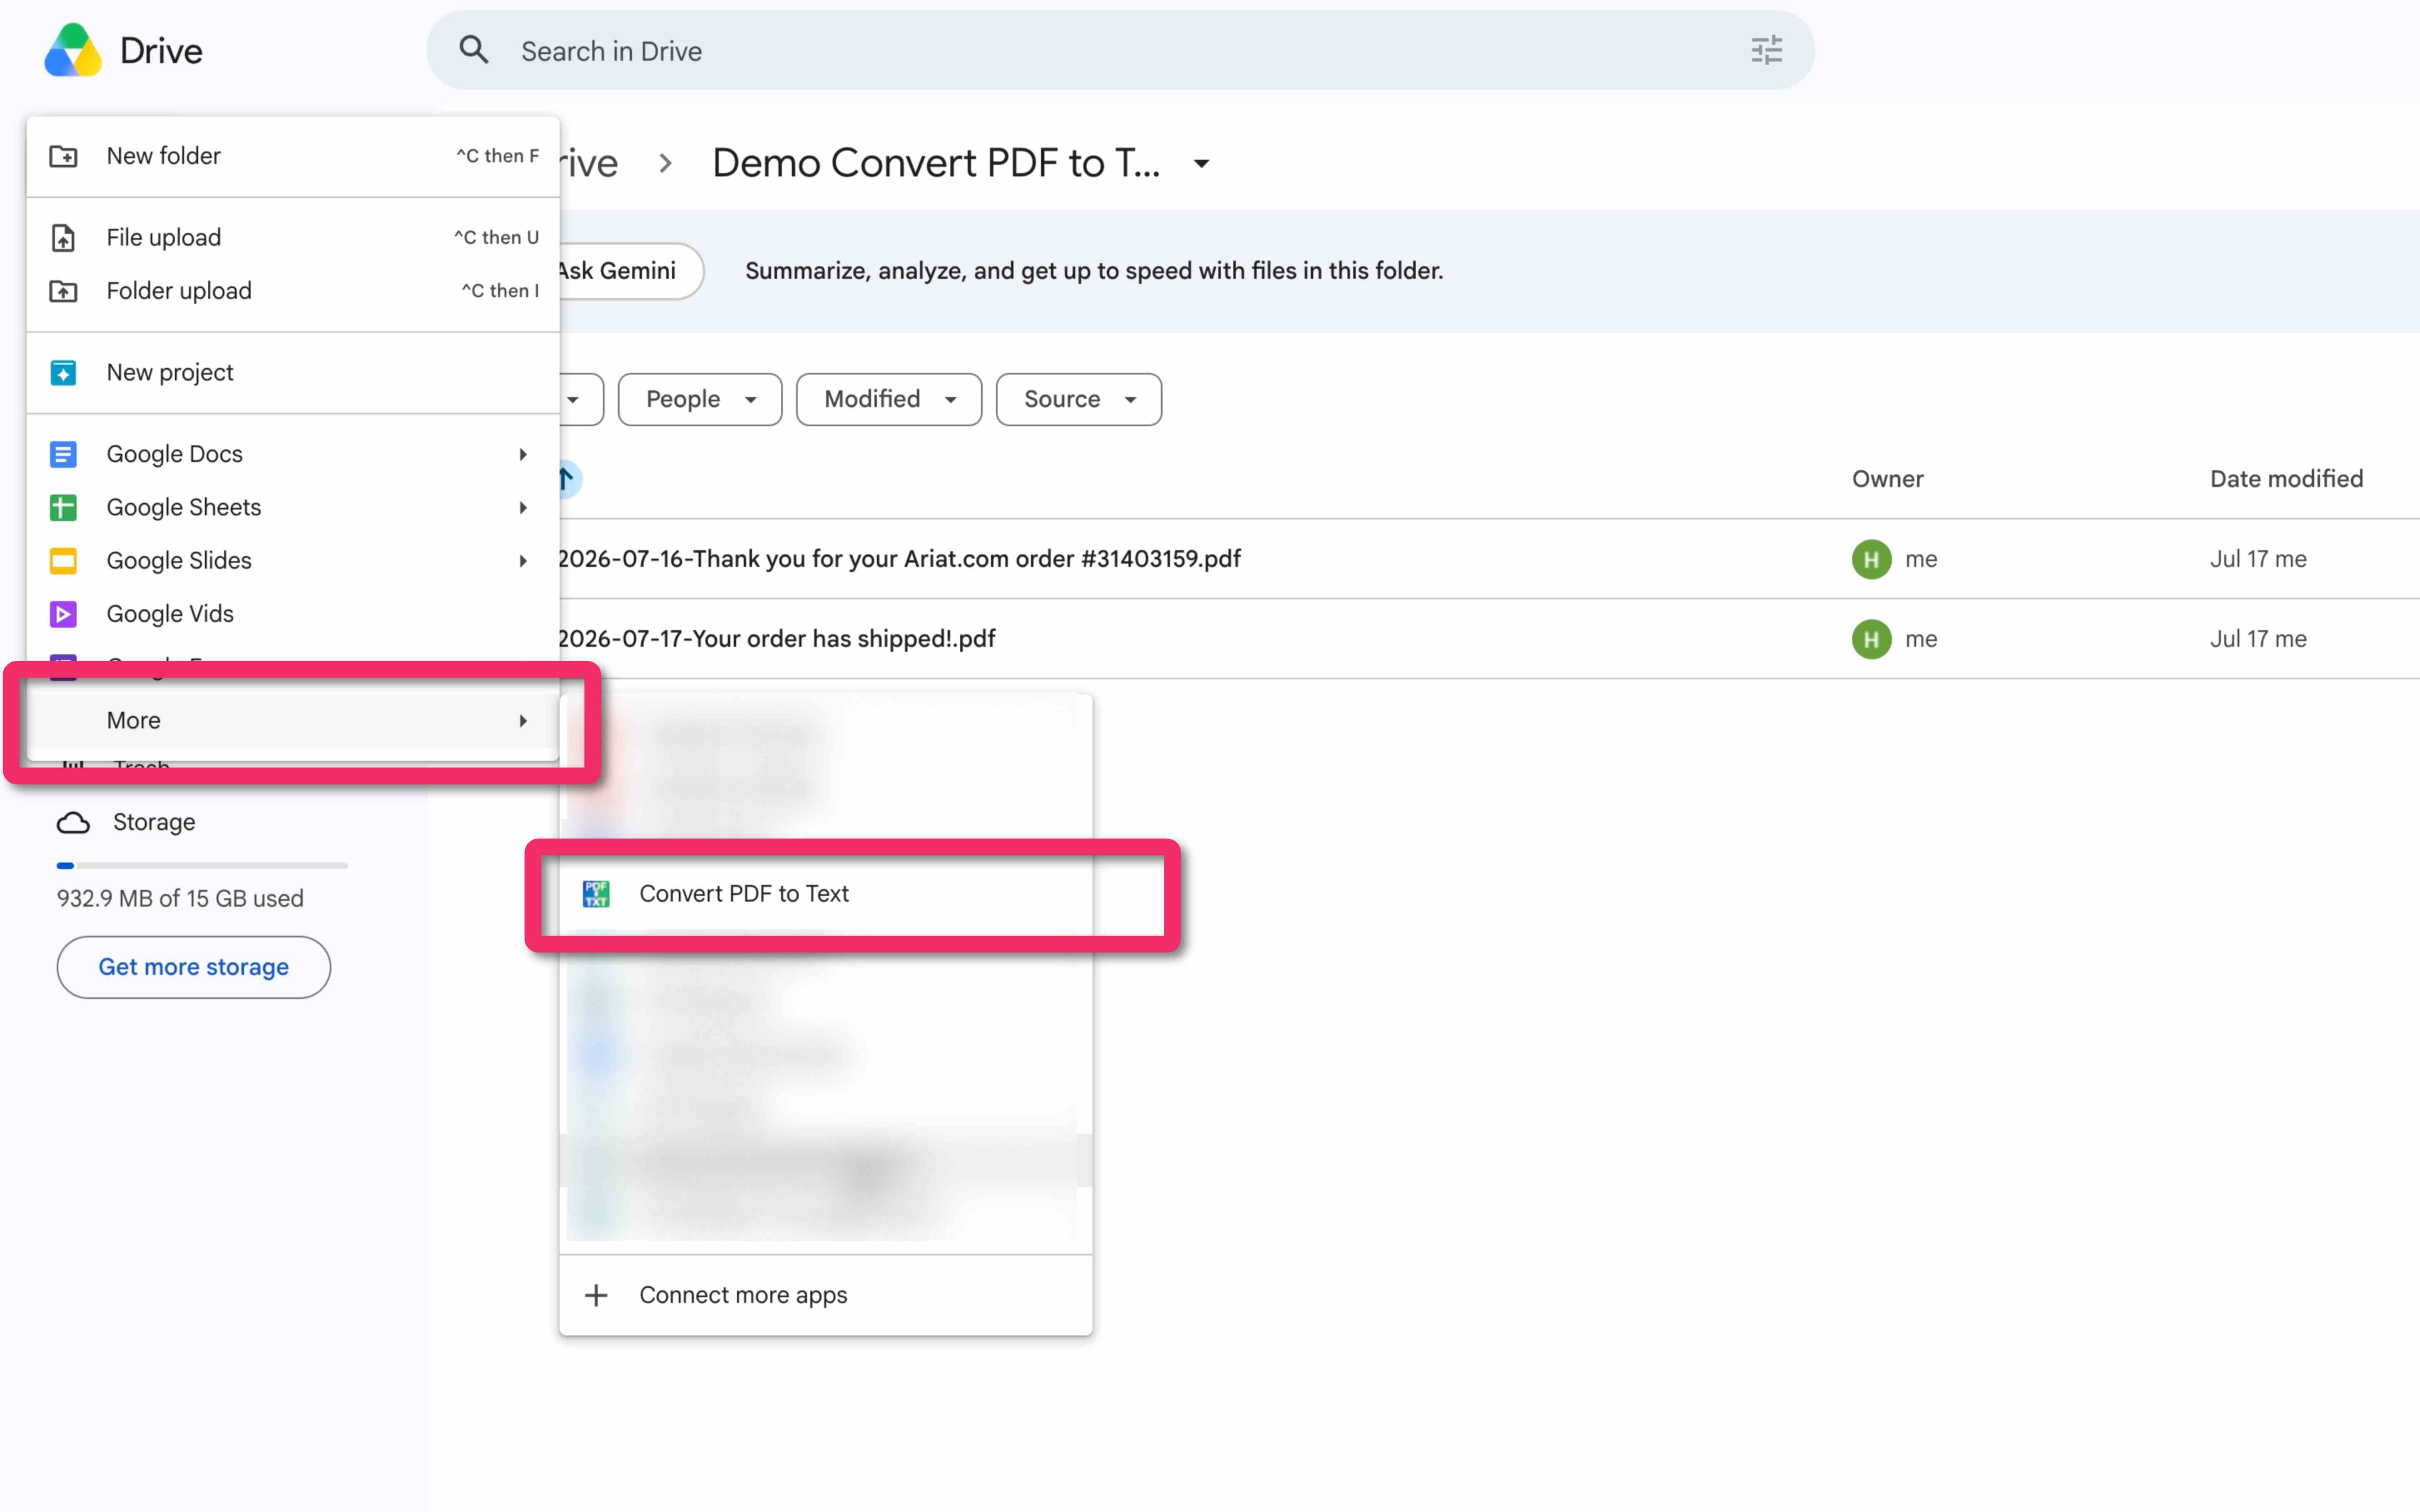This screenshot has width=2420, height=1512.
Task: Click owner avatar on the order has shipped row
Action: [1871, 639]
